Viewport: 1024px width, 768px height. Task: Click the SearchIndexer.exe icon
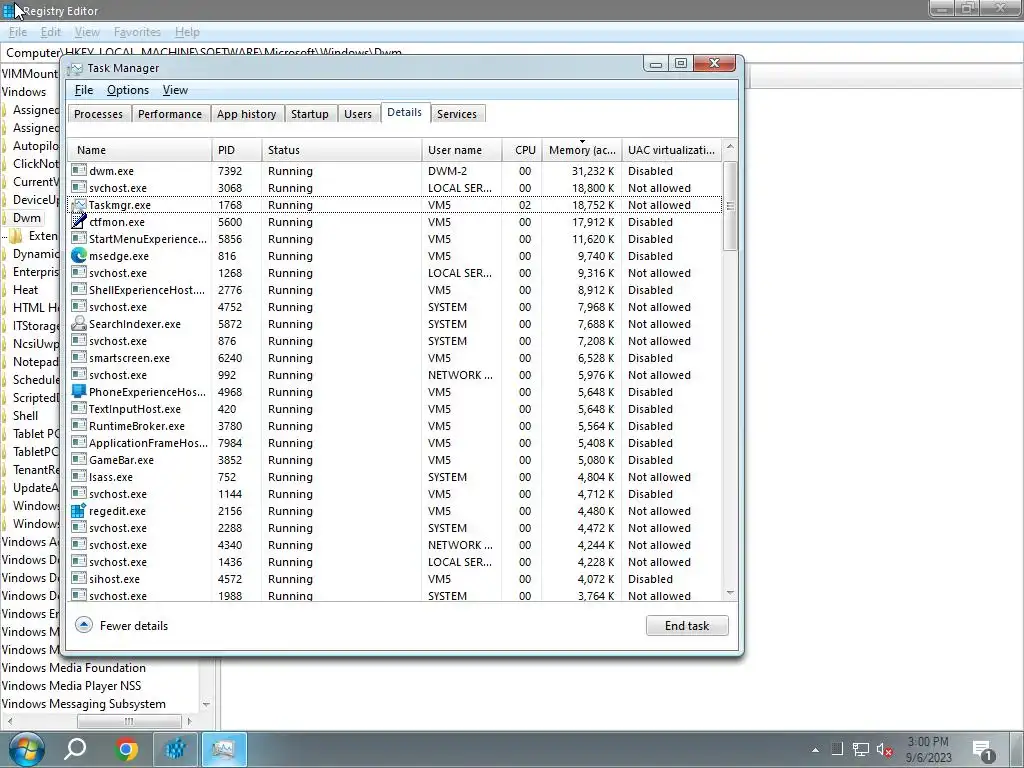tap(79, 323)
